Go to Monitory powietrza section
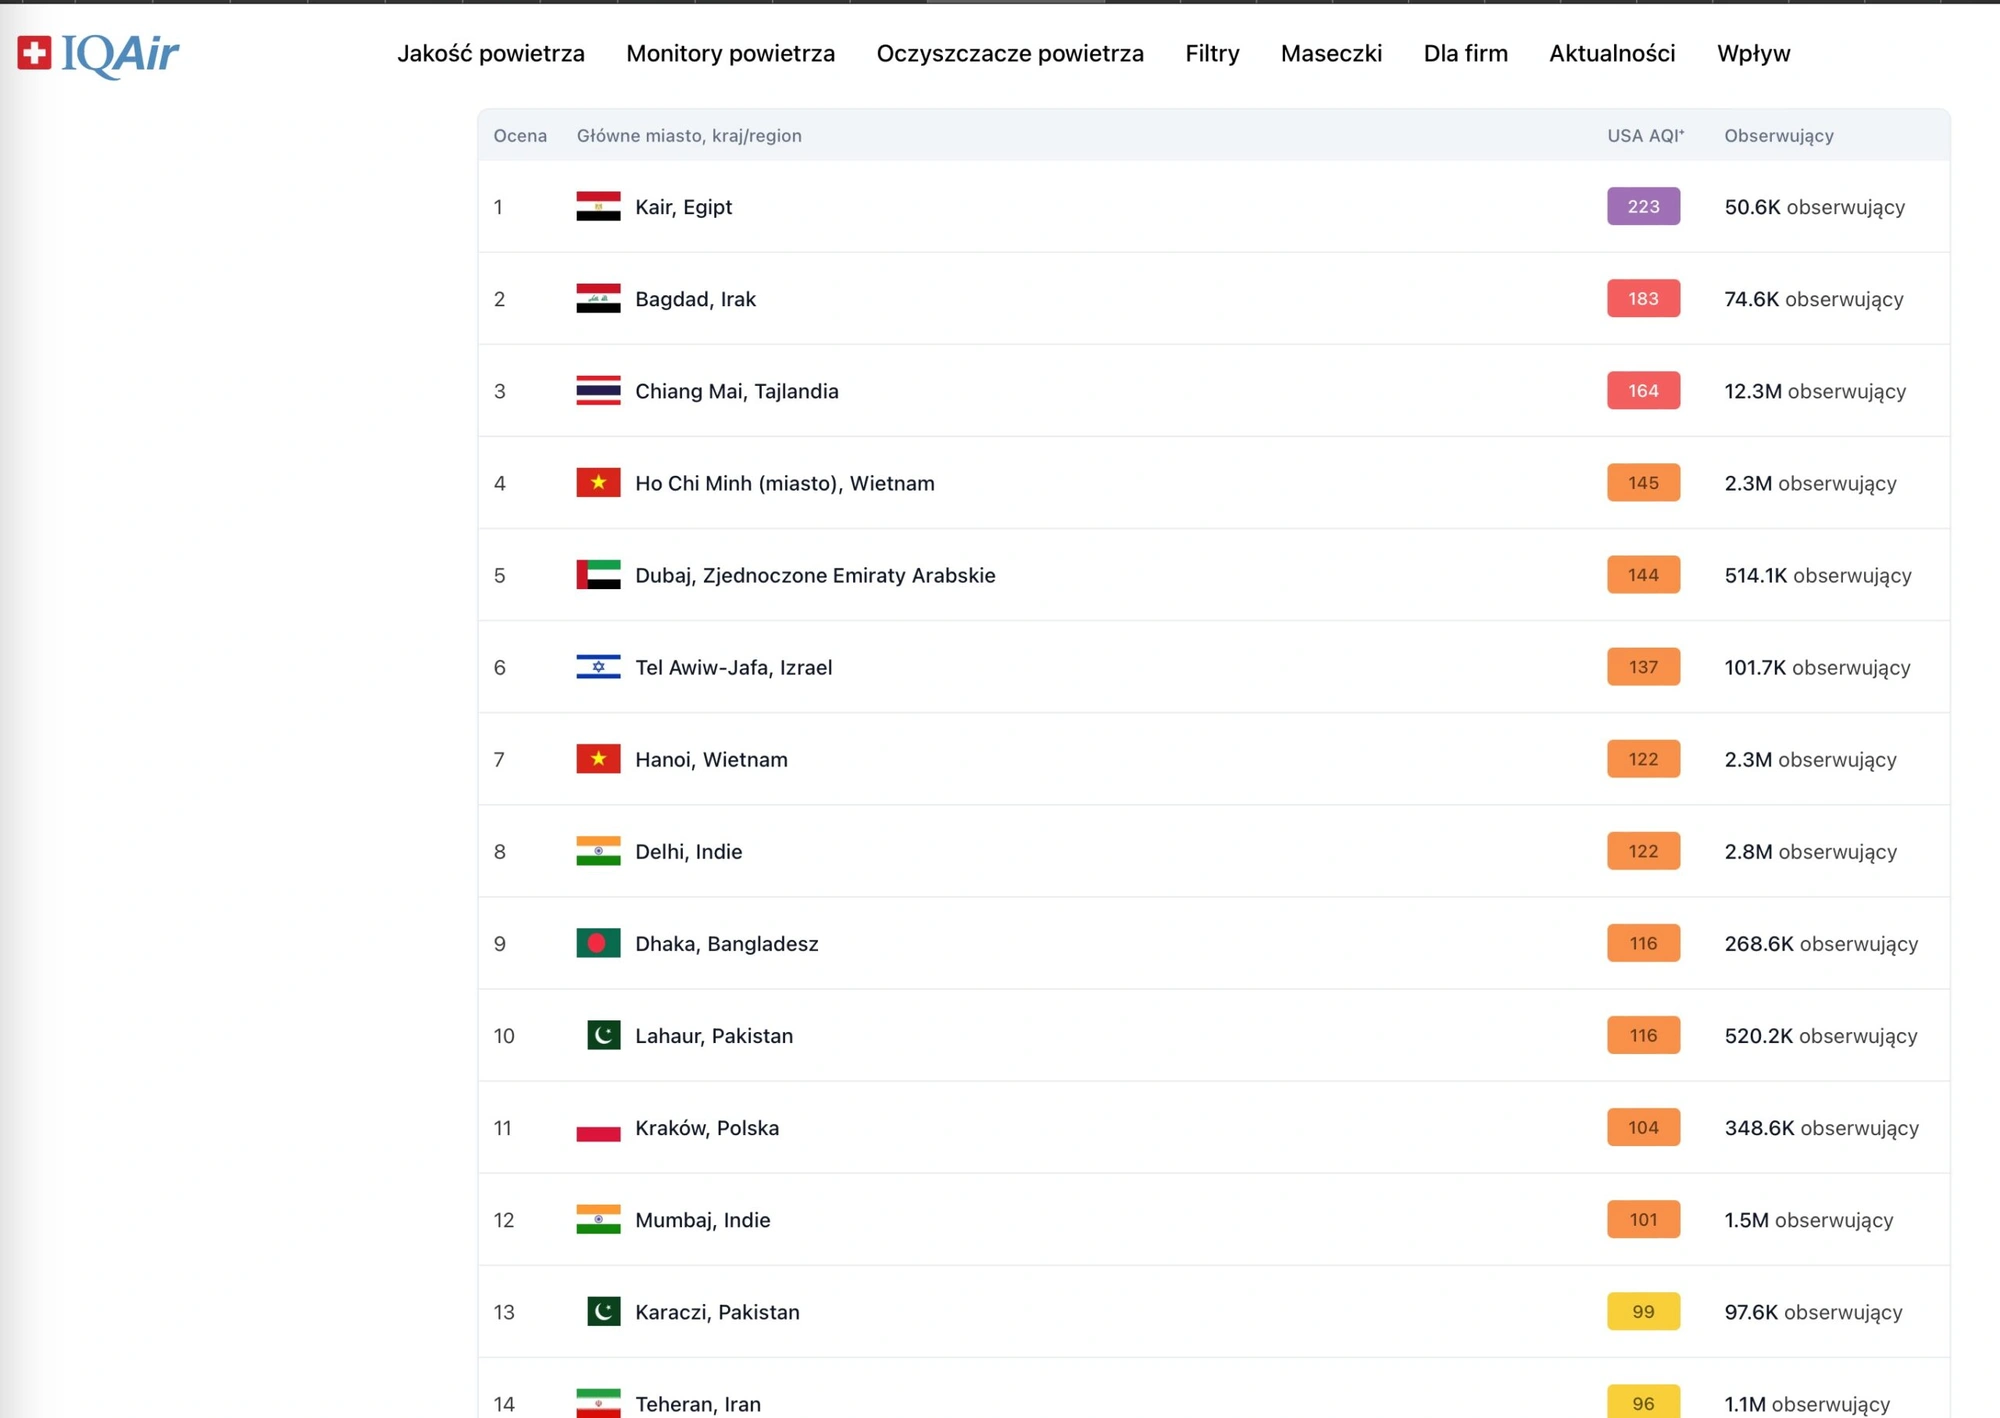The width and height of the screenshot is (2000, 1418). point(730,54)
